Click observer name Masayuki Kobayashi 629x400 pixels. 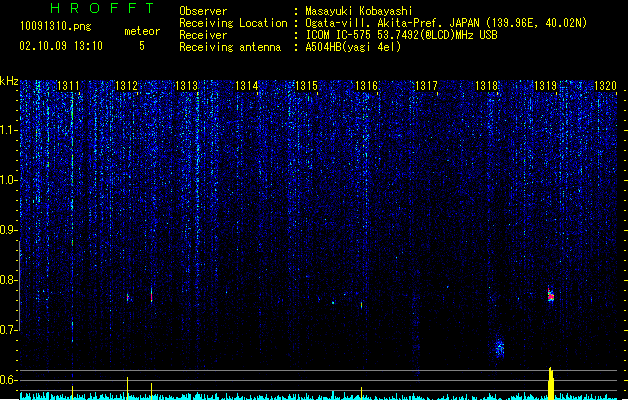click(x=358, y=11)
